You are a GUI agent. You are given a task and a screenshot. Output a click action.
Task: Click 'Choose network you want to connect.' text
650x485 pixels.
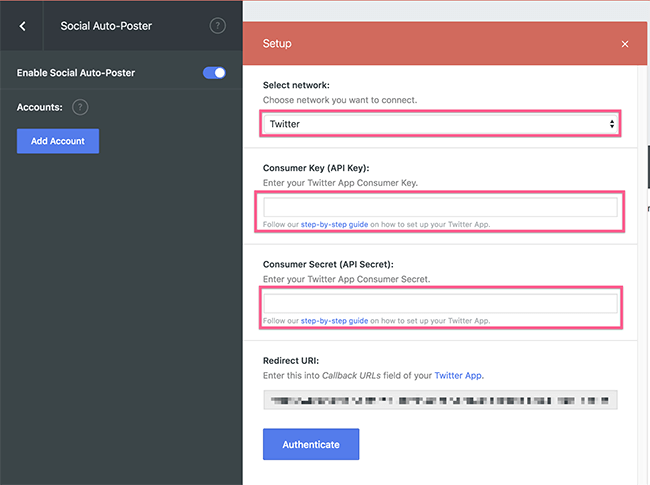click(x=340, y=100)
